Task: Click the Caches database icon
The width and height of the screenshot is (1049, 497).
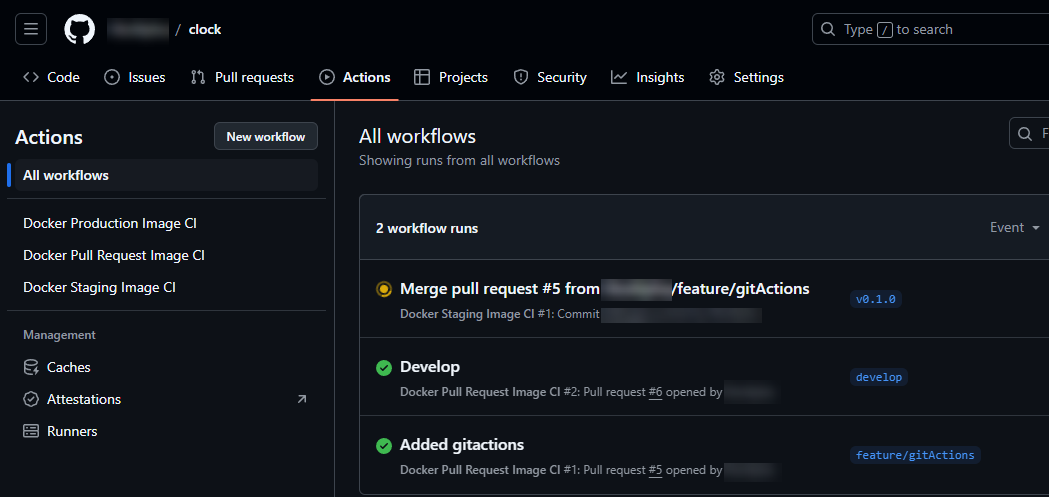Action: pos(31,367)
